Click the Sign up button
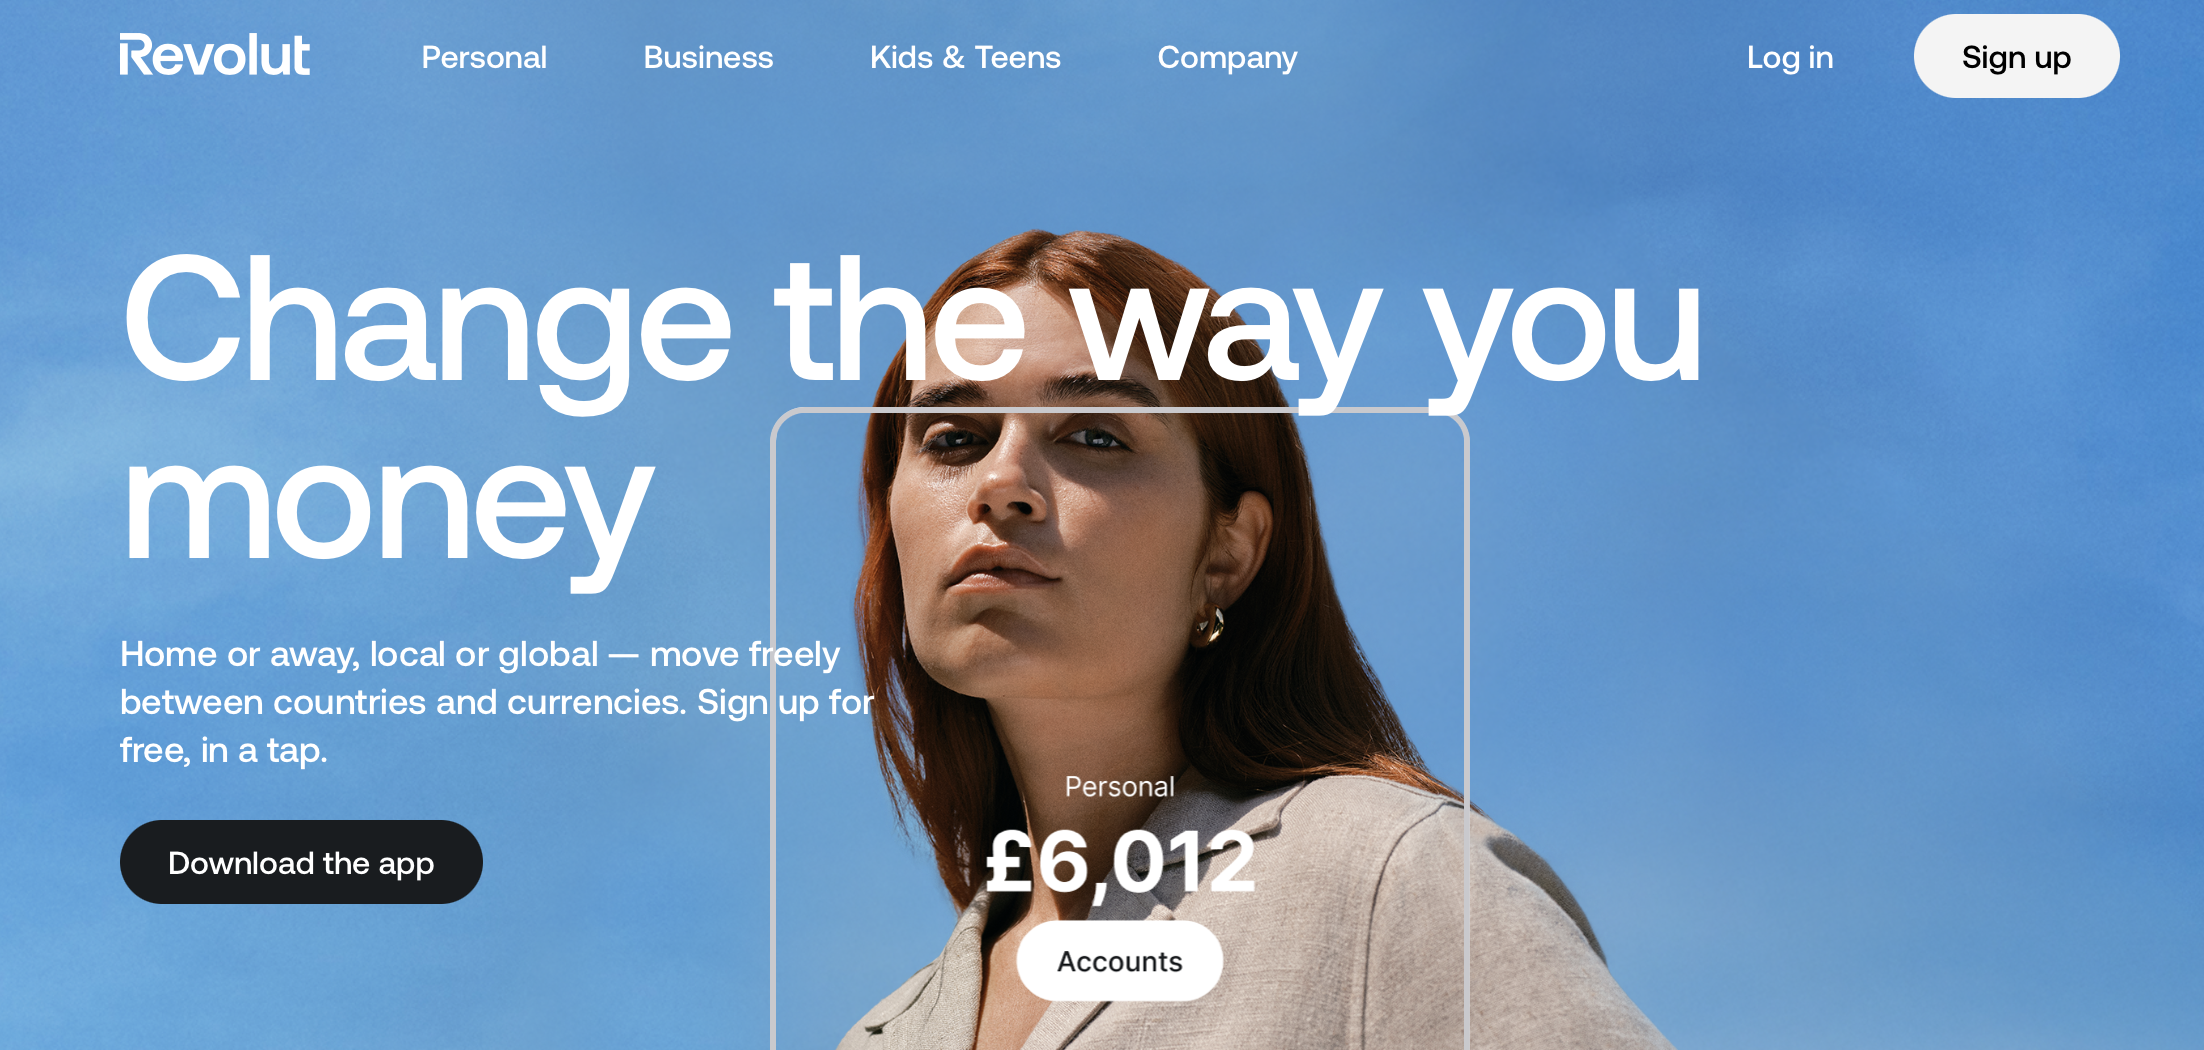Screen dimensions: 2204x1050 [x=2016, y=56]
